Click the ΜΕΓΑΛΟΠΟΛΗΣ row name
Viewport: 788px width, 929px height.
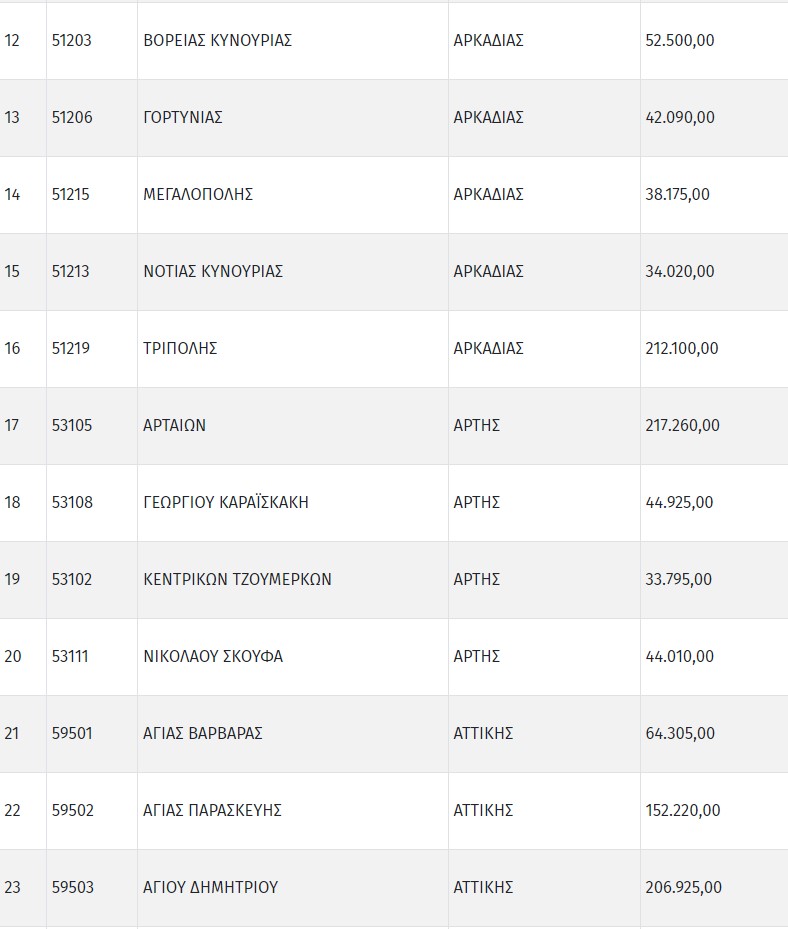point(198,195)
